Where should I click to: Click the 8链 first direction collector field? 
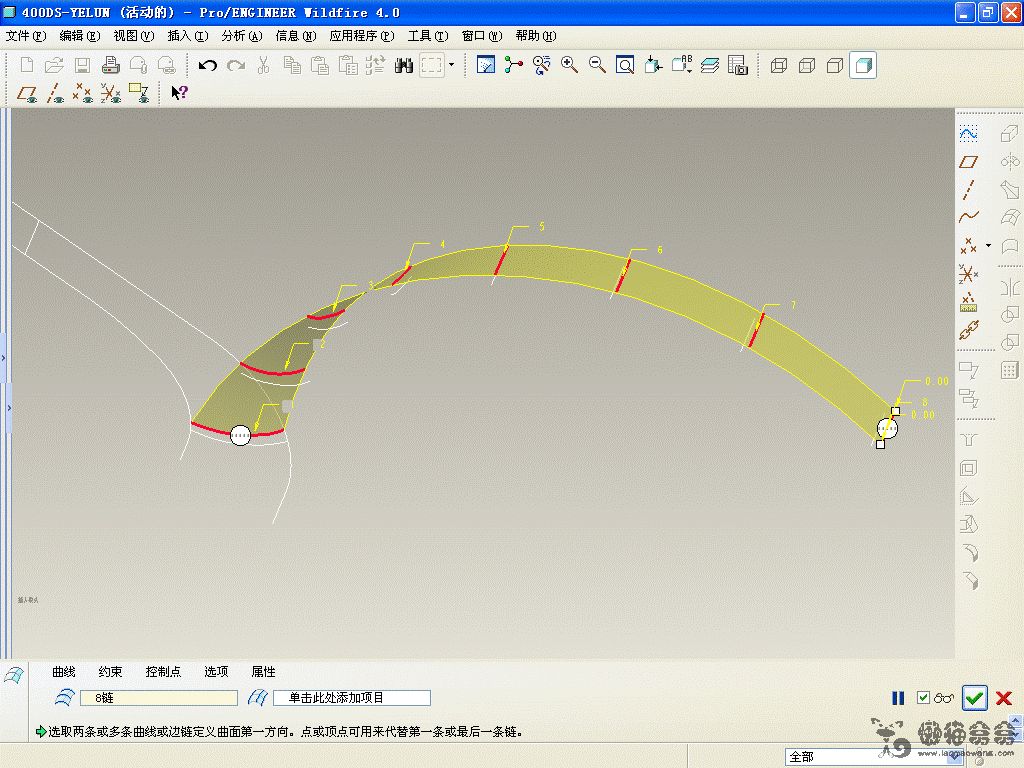[159, 698]
